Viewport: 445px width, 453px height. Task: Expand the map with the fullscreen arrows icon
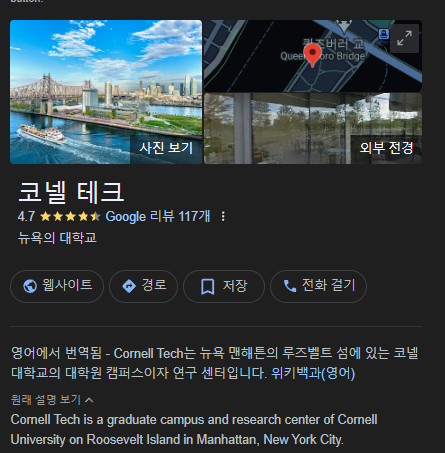click(x=404, y=38)
